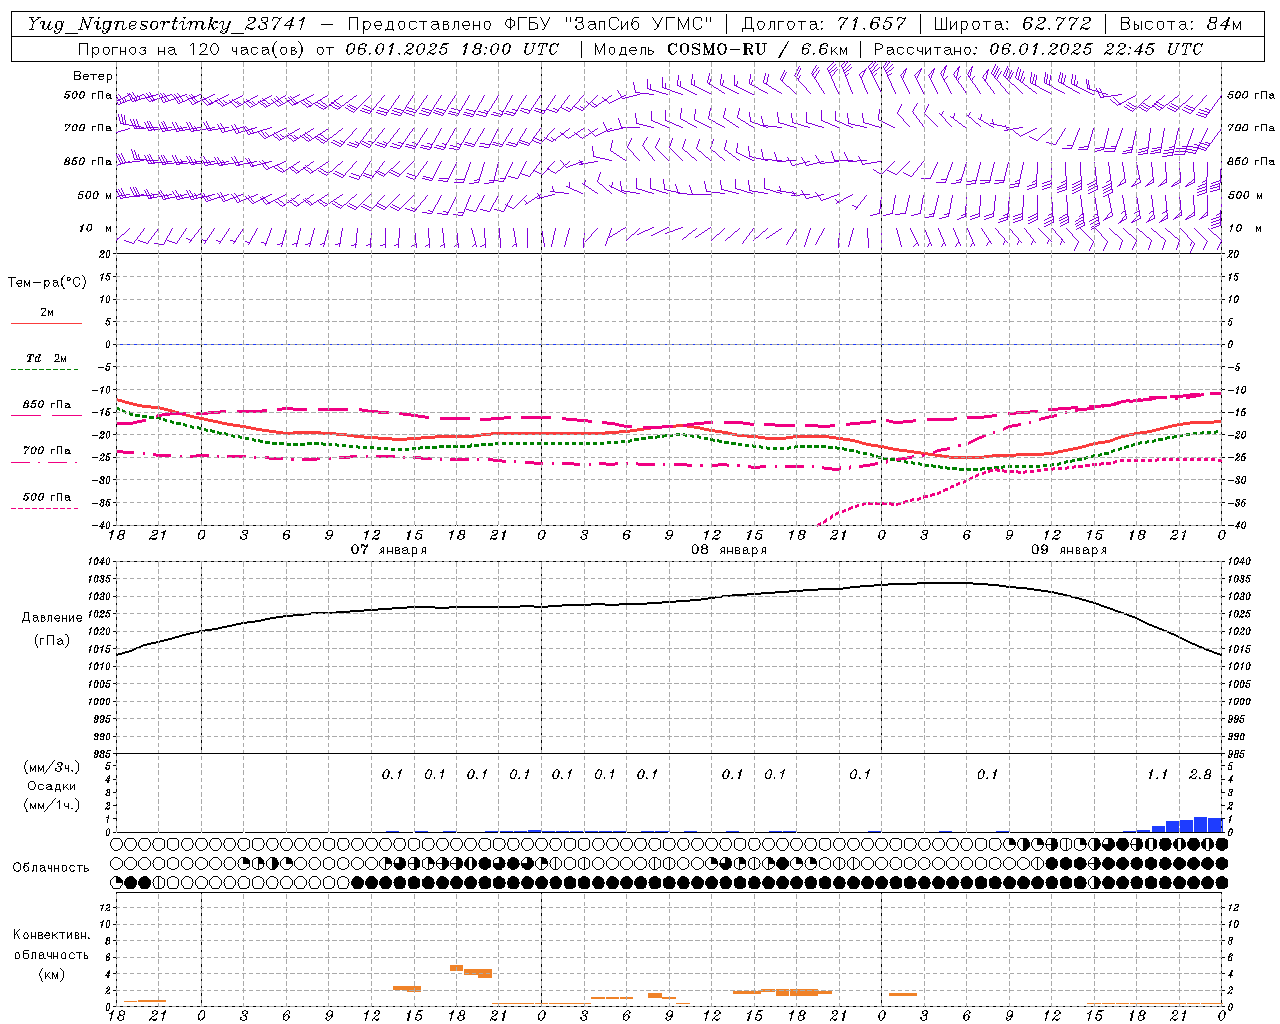Click the 10 м wind level label on left
1280x1024 pixels.
(x=95, y=228)
